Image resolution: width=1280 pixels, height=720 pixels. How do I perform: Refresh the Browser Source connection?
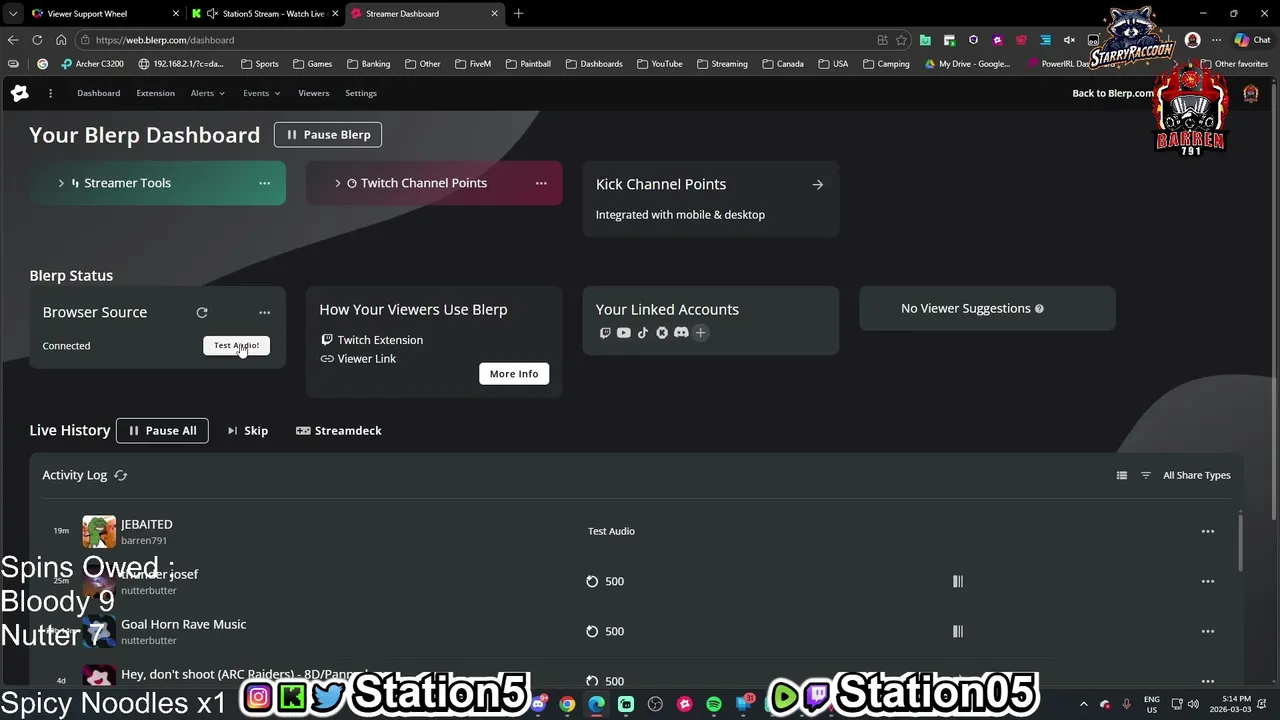click(202, 312)
